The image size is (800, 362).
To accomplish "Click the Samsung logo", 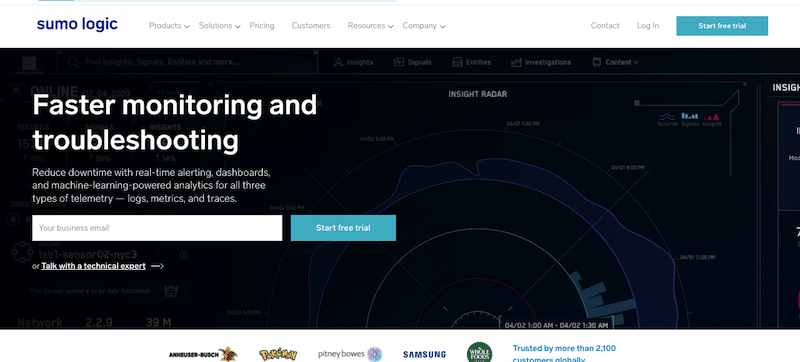I will 424,354.
